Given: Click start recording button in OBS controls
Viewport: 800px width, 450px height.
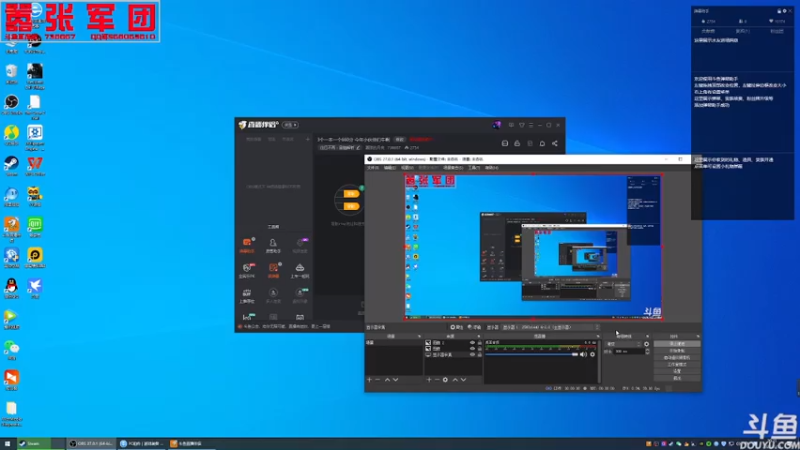Looking at the screenshot, I should point(677,351).
